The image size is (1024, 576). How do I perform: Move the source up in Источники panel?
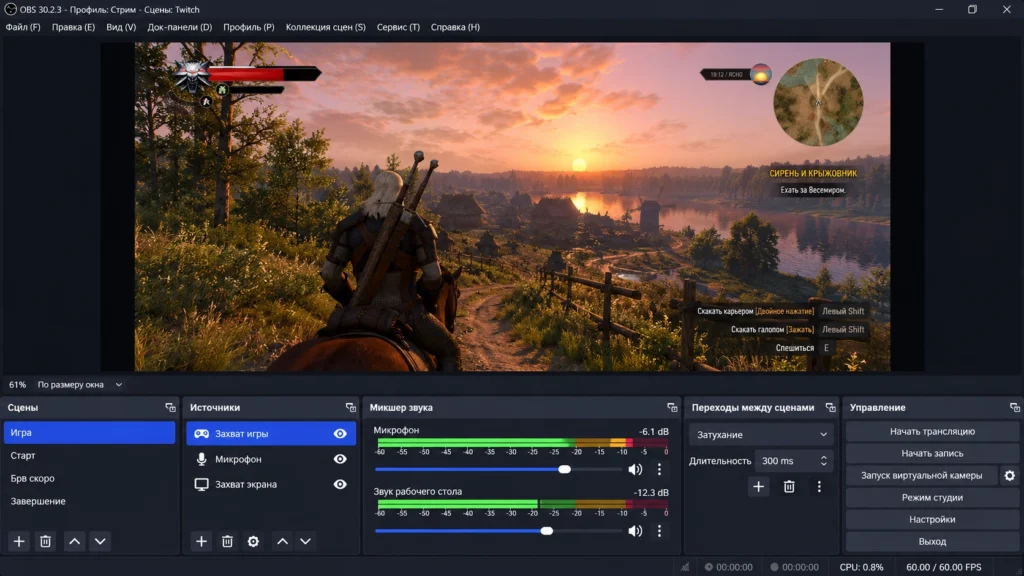(x=282, y=541)
